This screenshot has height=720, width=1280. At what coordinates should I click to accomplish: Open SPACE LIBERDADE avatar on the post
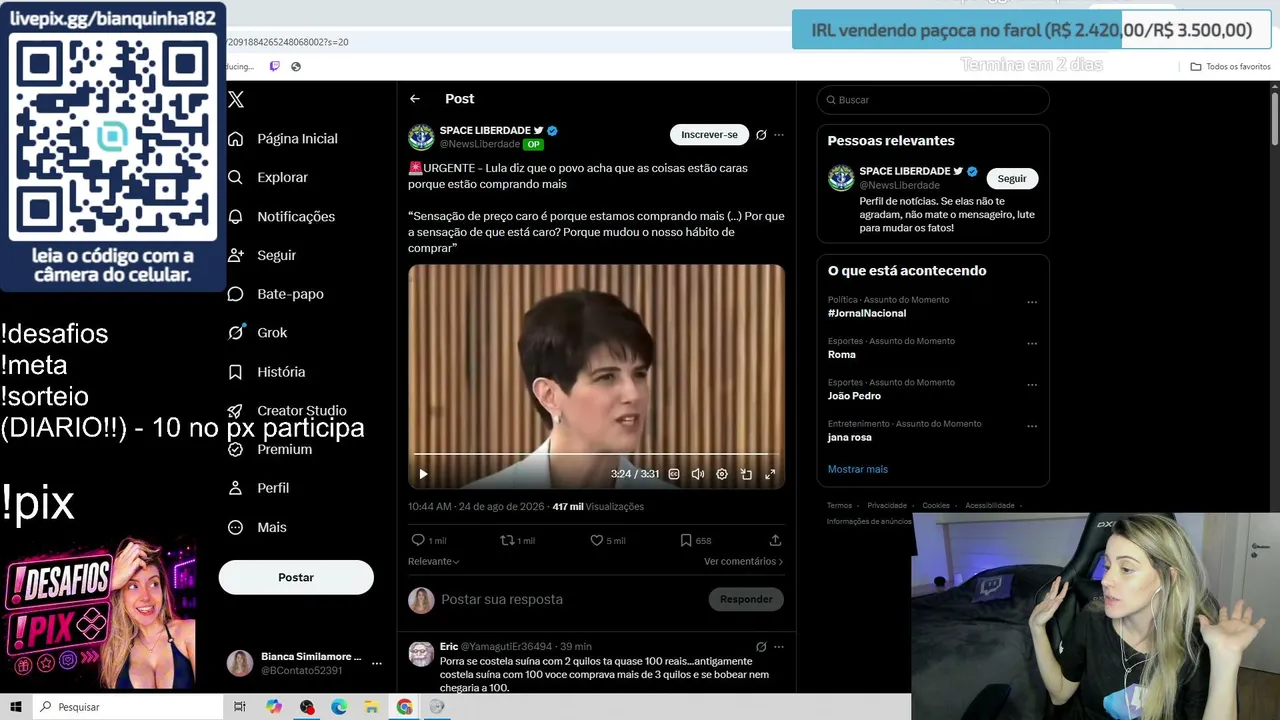[421, 137]
